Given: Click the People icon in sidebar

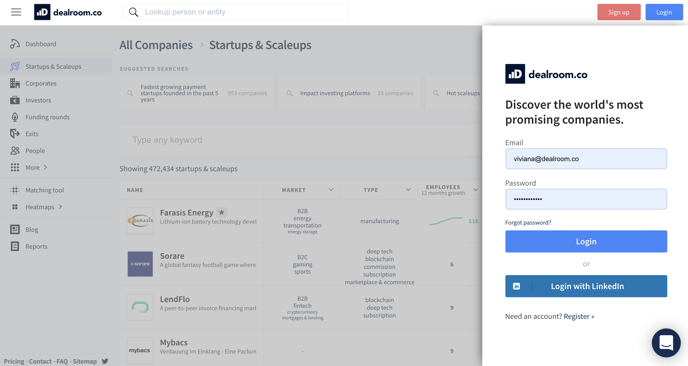Looking at the screenshot, I should coord(15,151).
